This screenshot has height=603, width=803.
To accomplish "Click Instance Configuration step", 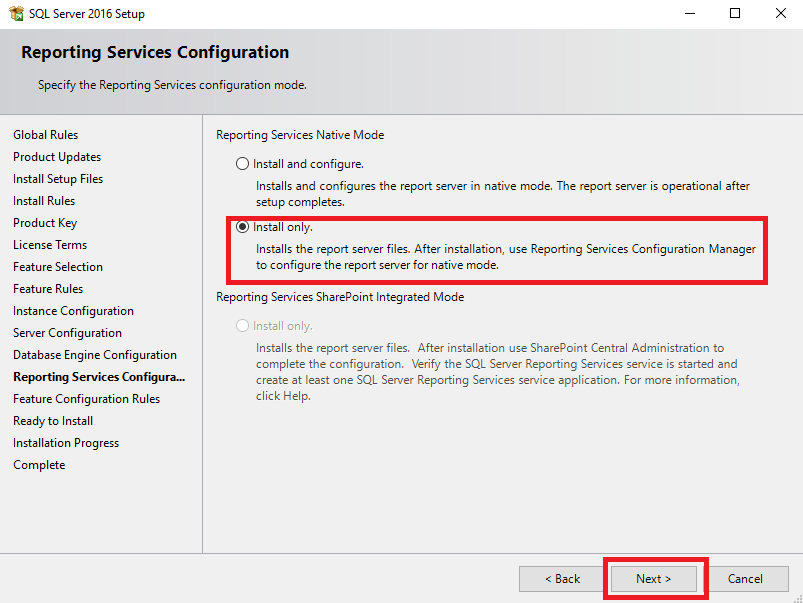I will [x=73, y=311].
